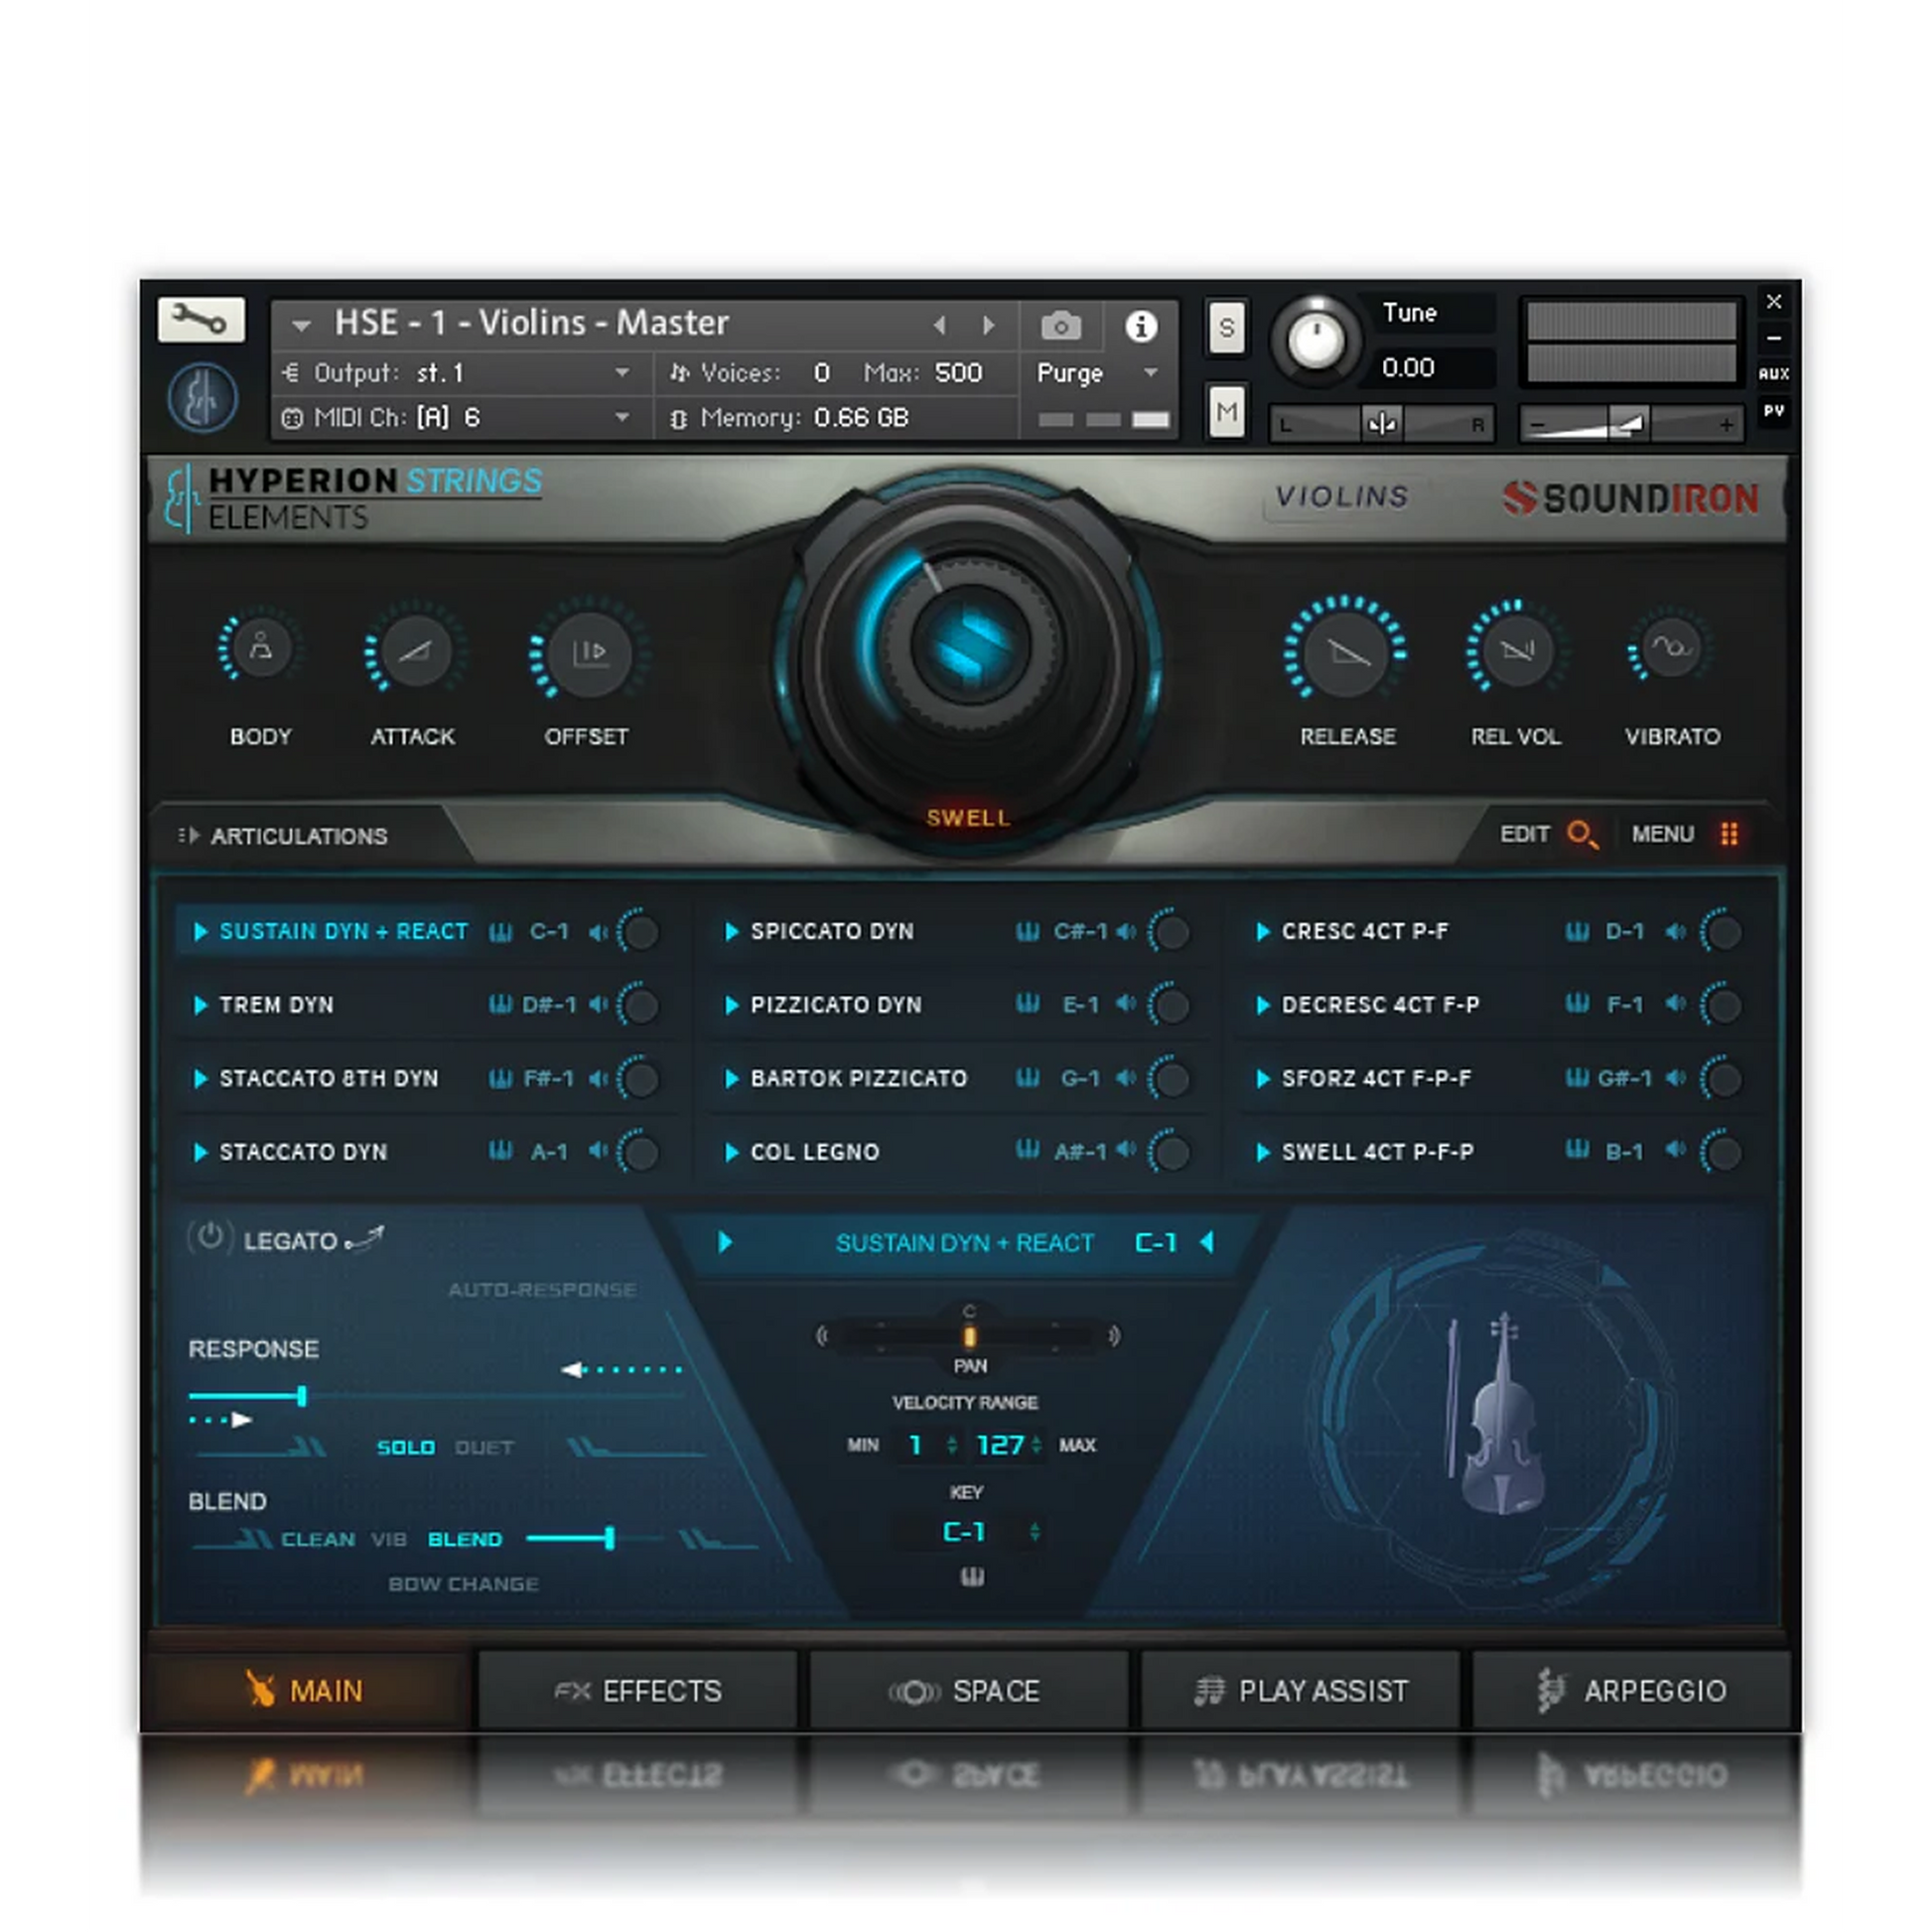Click keyswitch icon for Col Legno
The width and height of the screenshot is (1932, 1932).
point(1027,1151)
